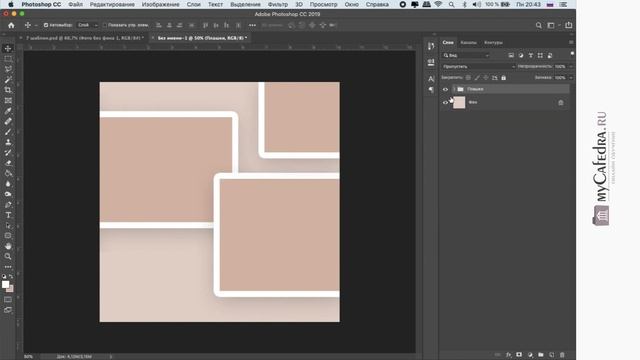Switch to the Контуры tab
The height and width of the screenshot is (360, 640).
(493, 42)
